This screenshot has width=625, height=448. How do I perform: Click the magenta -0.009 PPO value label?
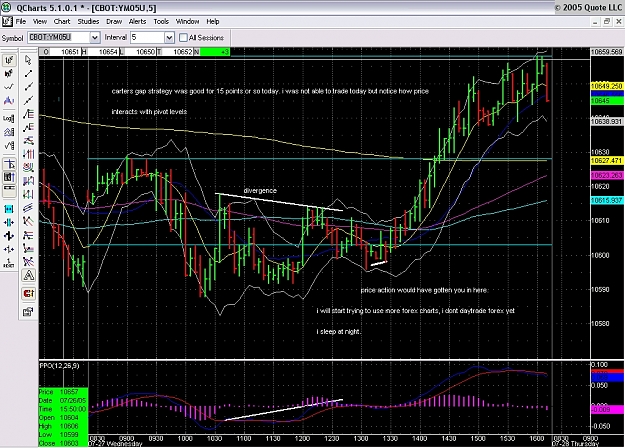[x=607, y=409]
